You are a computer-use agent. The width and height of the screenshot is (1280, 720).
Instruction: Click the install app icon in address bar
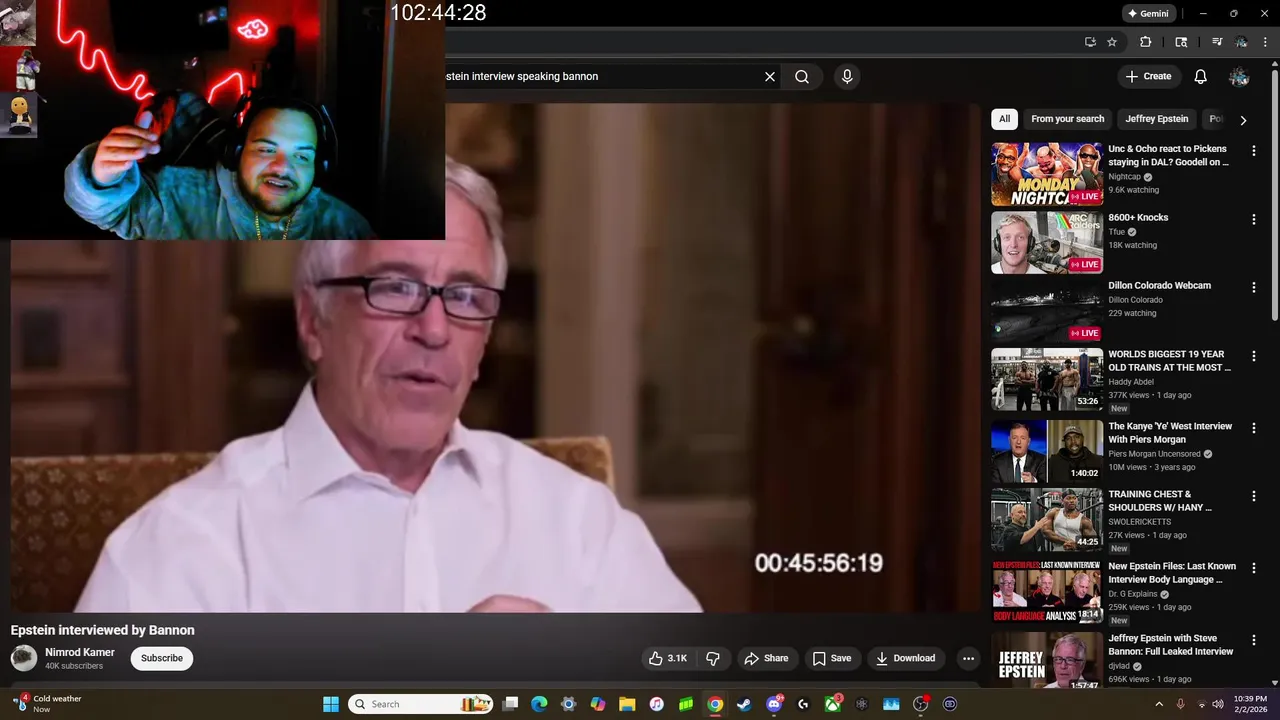click(x=1090, y=42)
